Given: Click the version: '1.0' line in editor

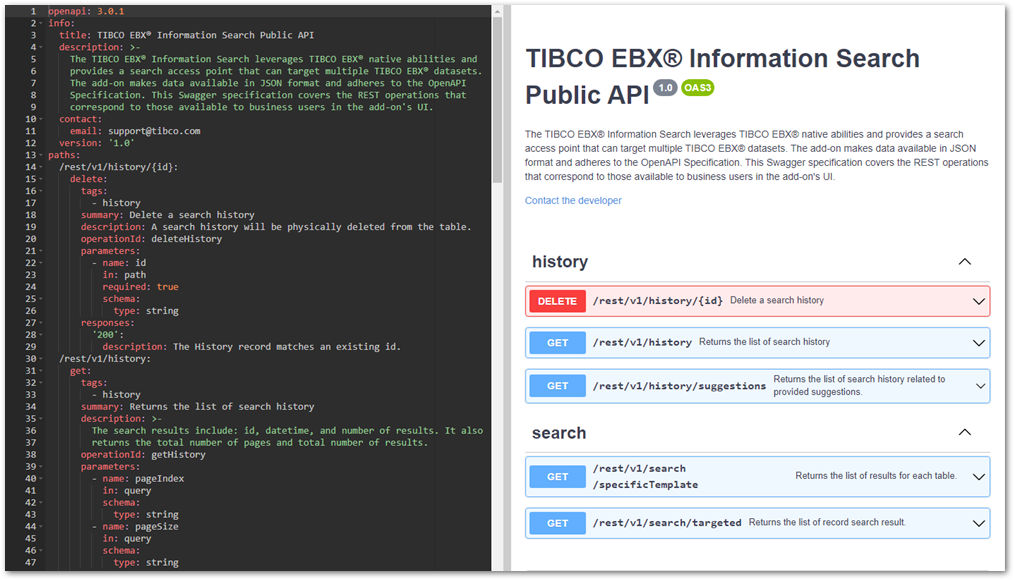Looking at the screenshot, I should pos(97,143).
